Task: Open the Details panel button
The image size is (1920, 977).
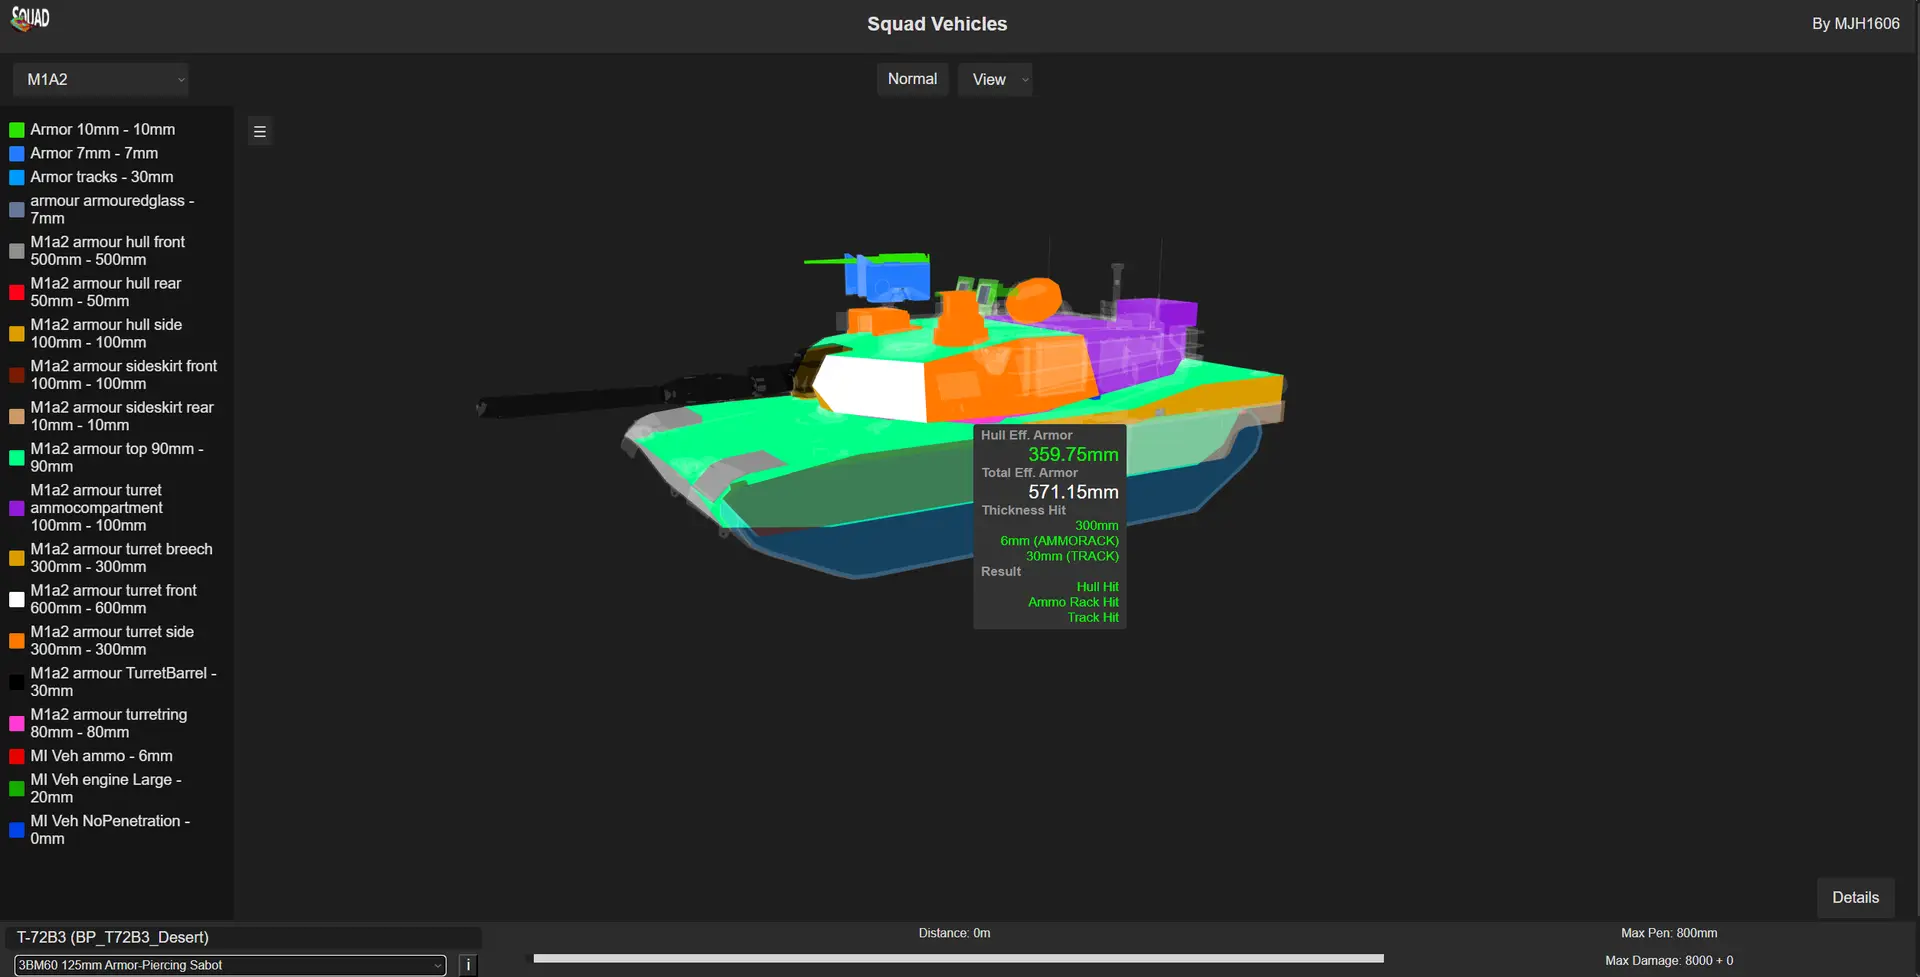Action: 1855,897
